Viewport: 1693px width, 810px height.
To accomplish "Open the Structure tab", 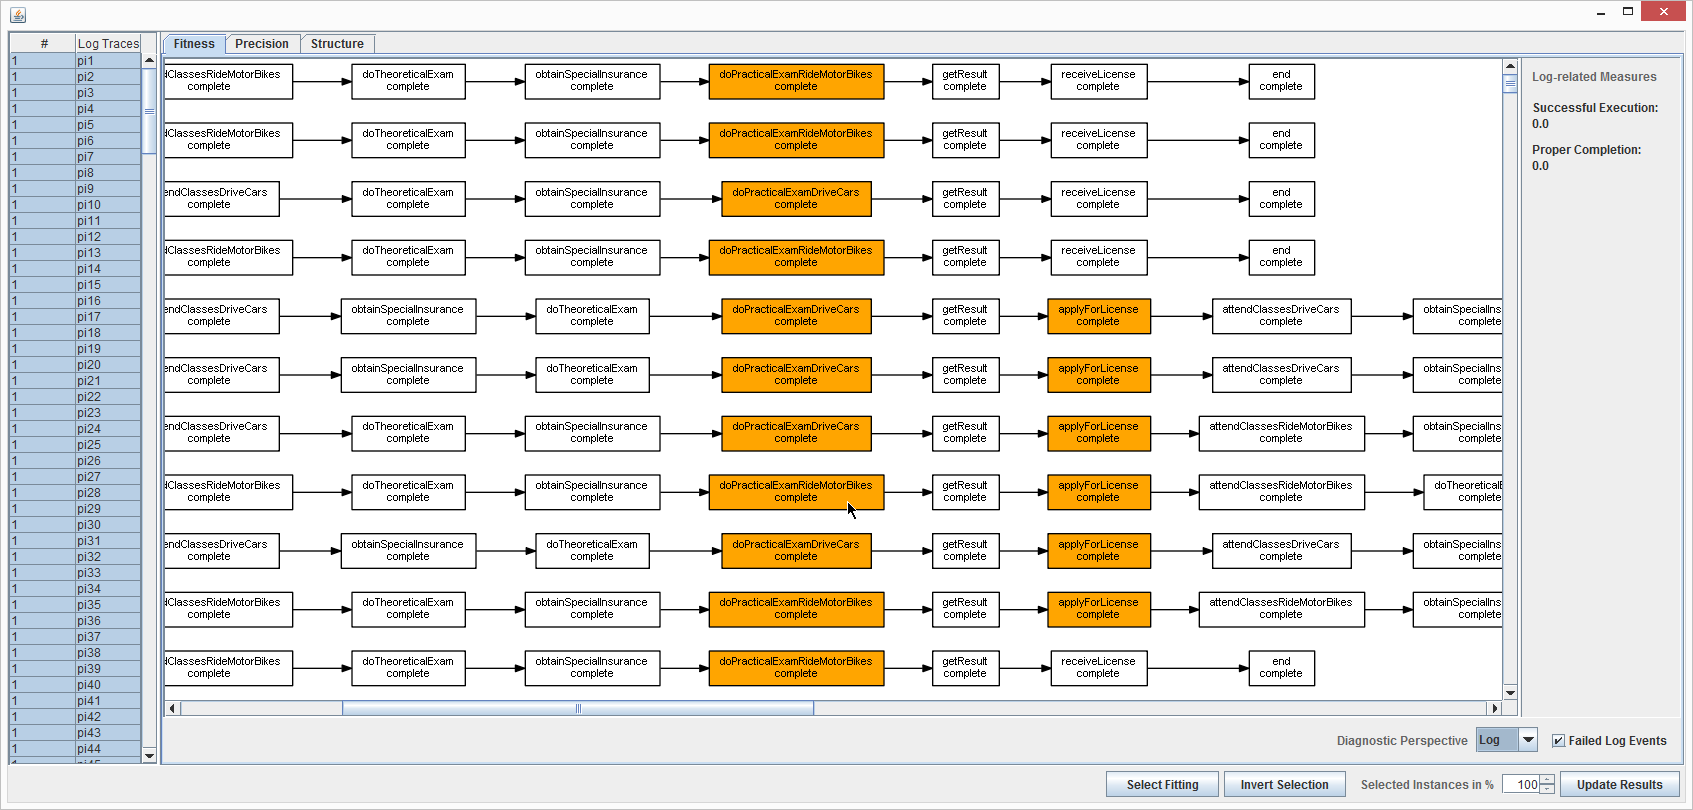I will (x=337, y=44).
